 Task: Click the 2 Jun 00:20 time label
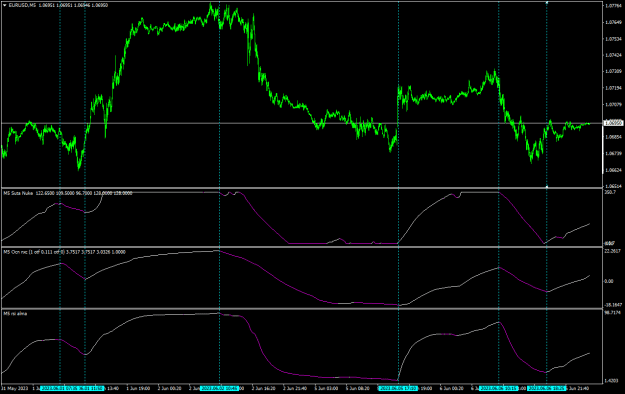(169, 388)
